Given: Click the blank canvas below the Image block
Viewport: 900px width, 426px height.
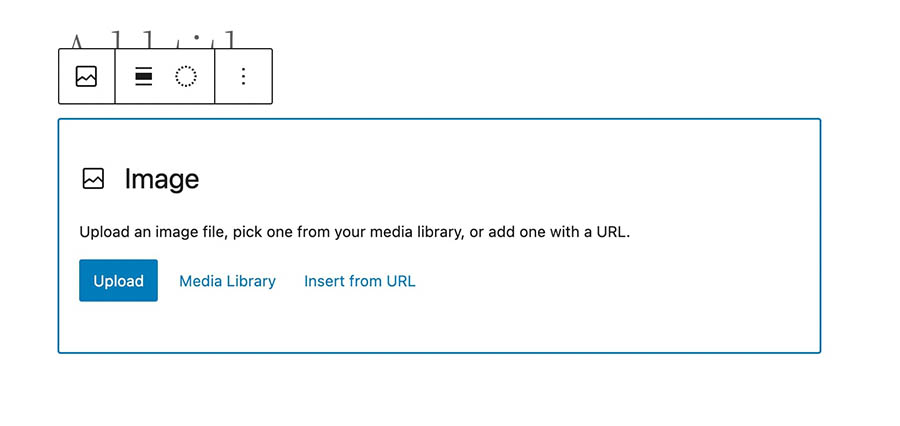Looking at the screenshot, I should pos(440,390).
